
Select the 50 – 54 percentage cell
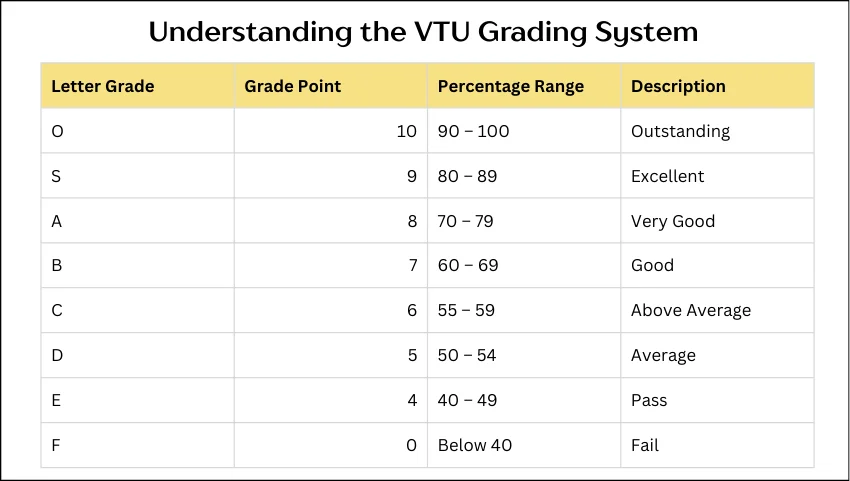click(466, 355)
